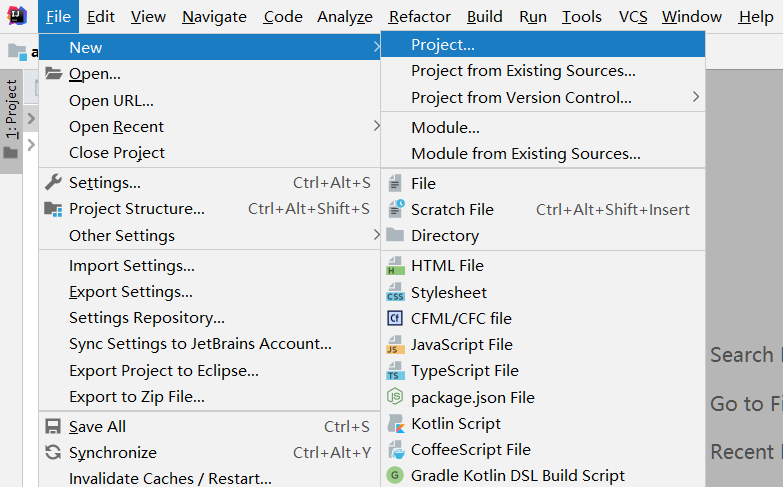Open the Refactor menu
The width and height of the screenshot is (783, 487).
(x=420, y=17)
